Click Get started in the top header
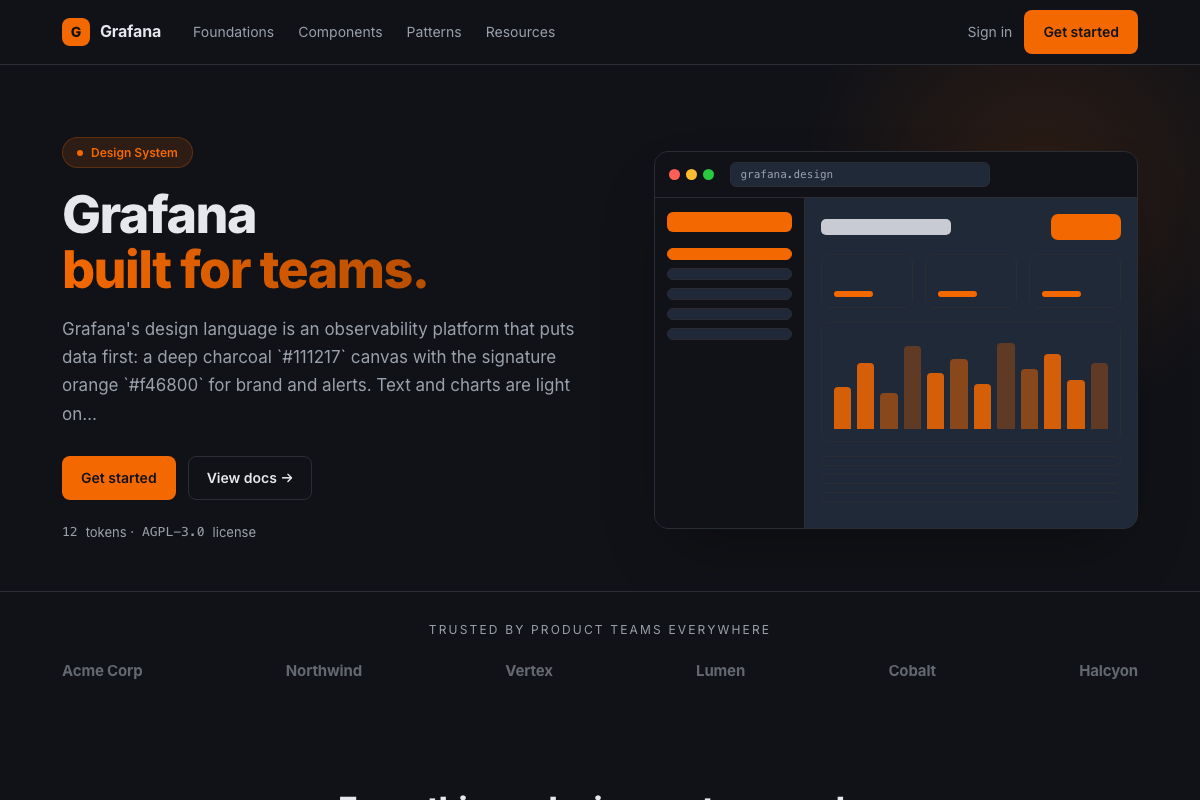The image size is (1200, 800). pyautogui.click(x=1081, y=32)
